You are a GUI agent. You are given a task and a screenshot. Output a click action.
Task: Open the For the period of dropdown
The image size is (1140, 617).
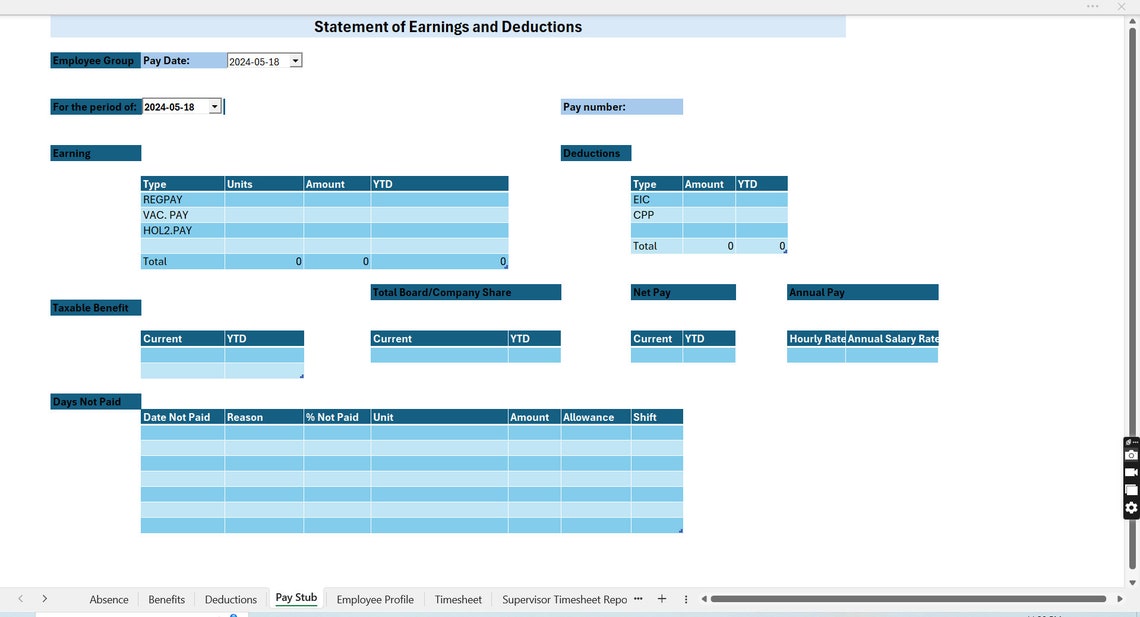click(214, 106)
